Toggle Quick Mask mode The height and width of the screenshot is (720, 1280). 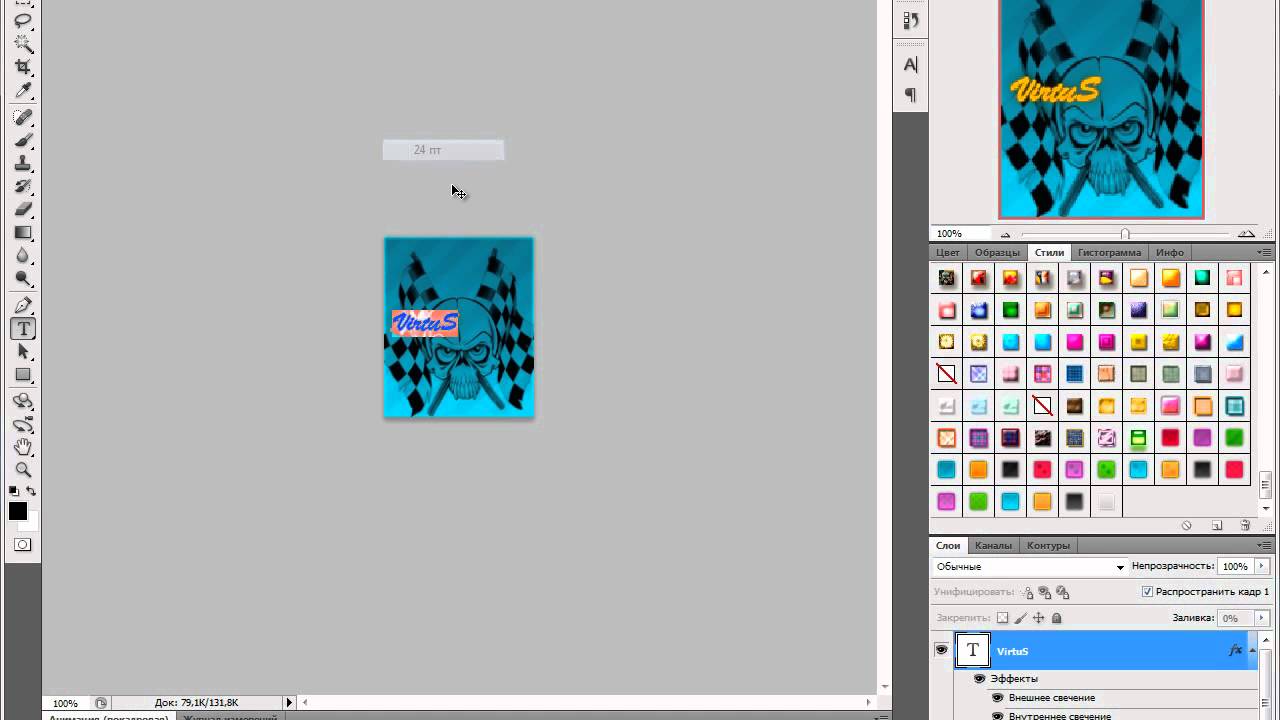[x=22, y=545]
